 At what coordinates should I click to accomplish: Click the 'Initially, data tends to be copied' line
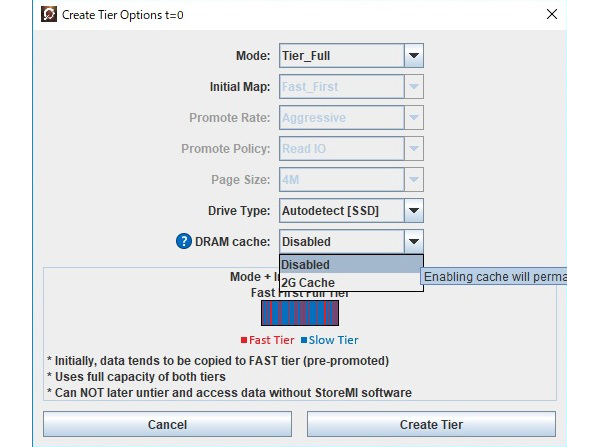click(x=218, y=361)
